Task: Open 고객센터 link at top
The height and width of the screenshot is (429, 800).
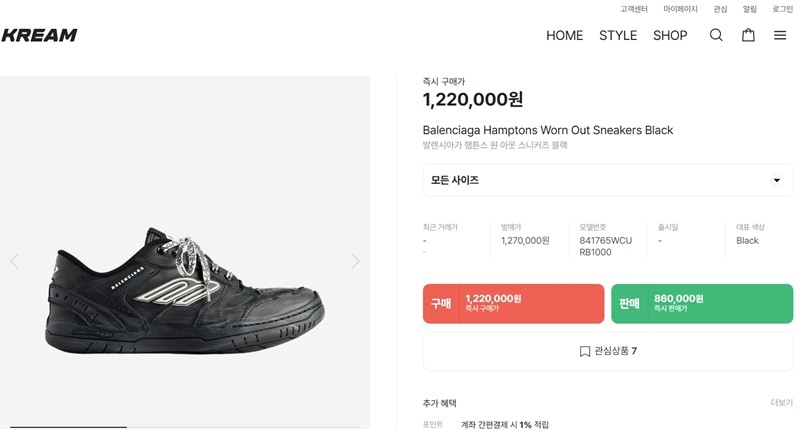Action: tap(634, 9)
